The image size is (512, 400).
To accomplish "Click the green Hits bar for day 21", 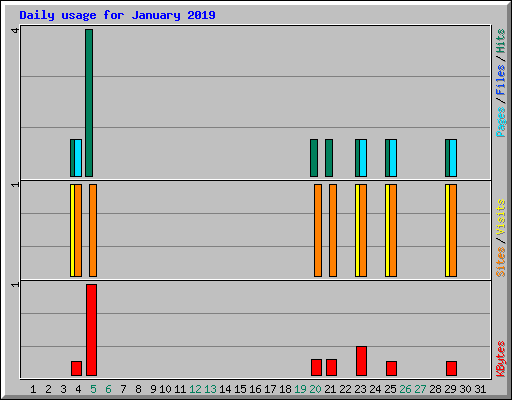I will click(329, 158).
